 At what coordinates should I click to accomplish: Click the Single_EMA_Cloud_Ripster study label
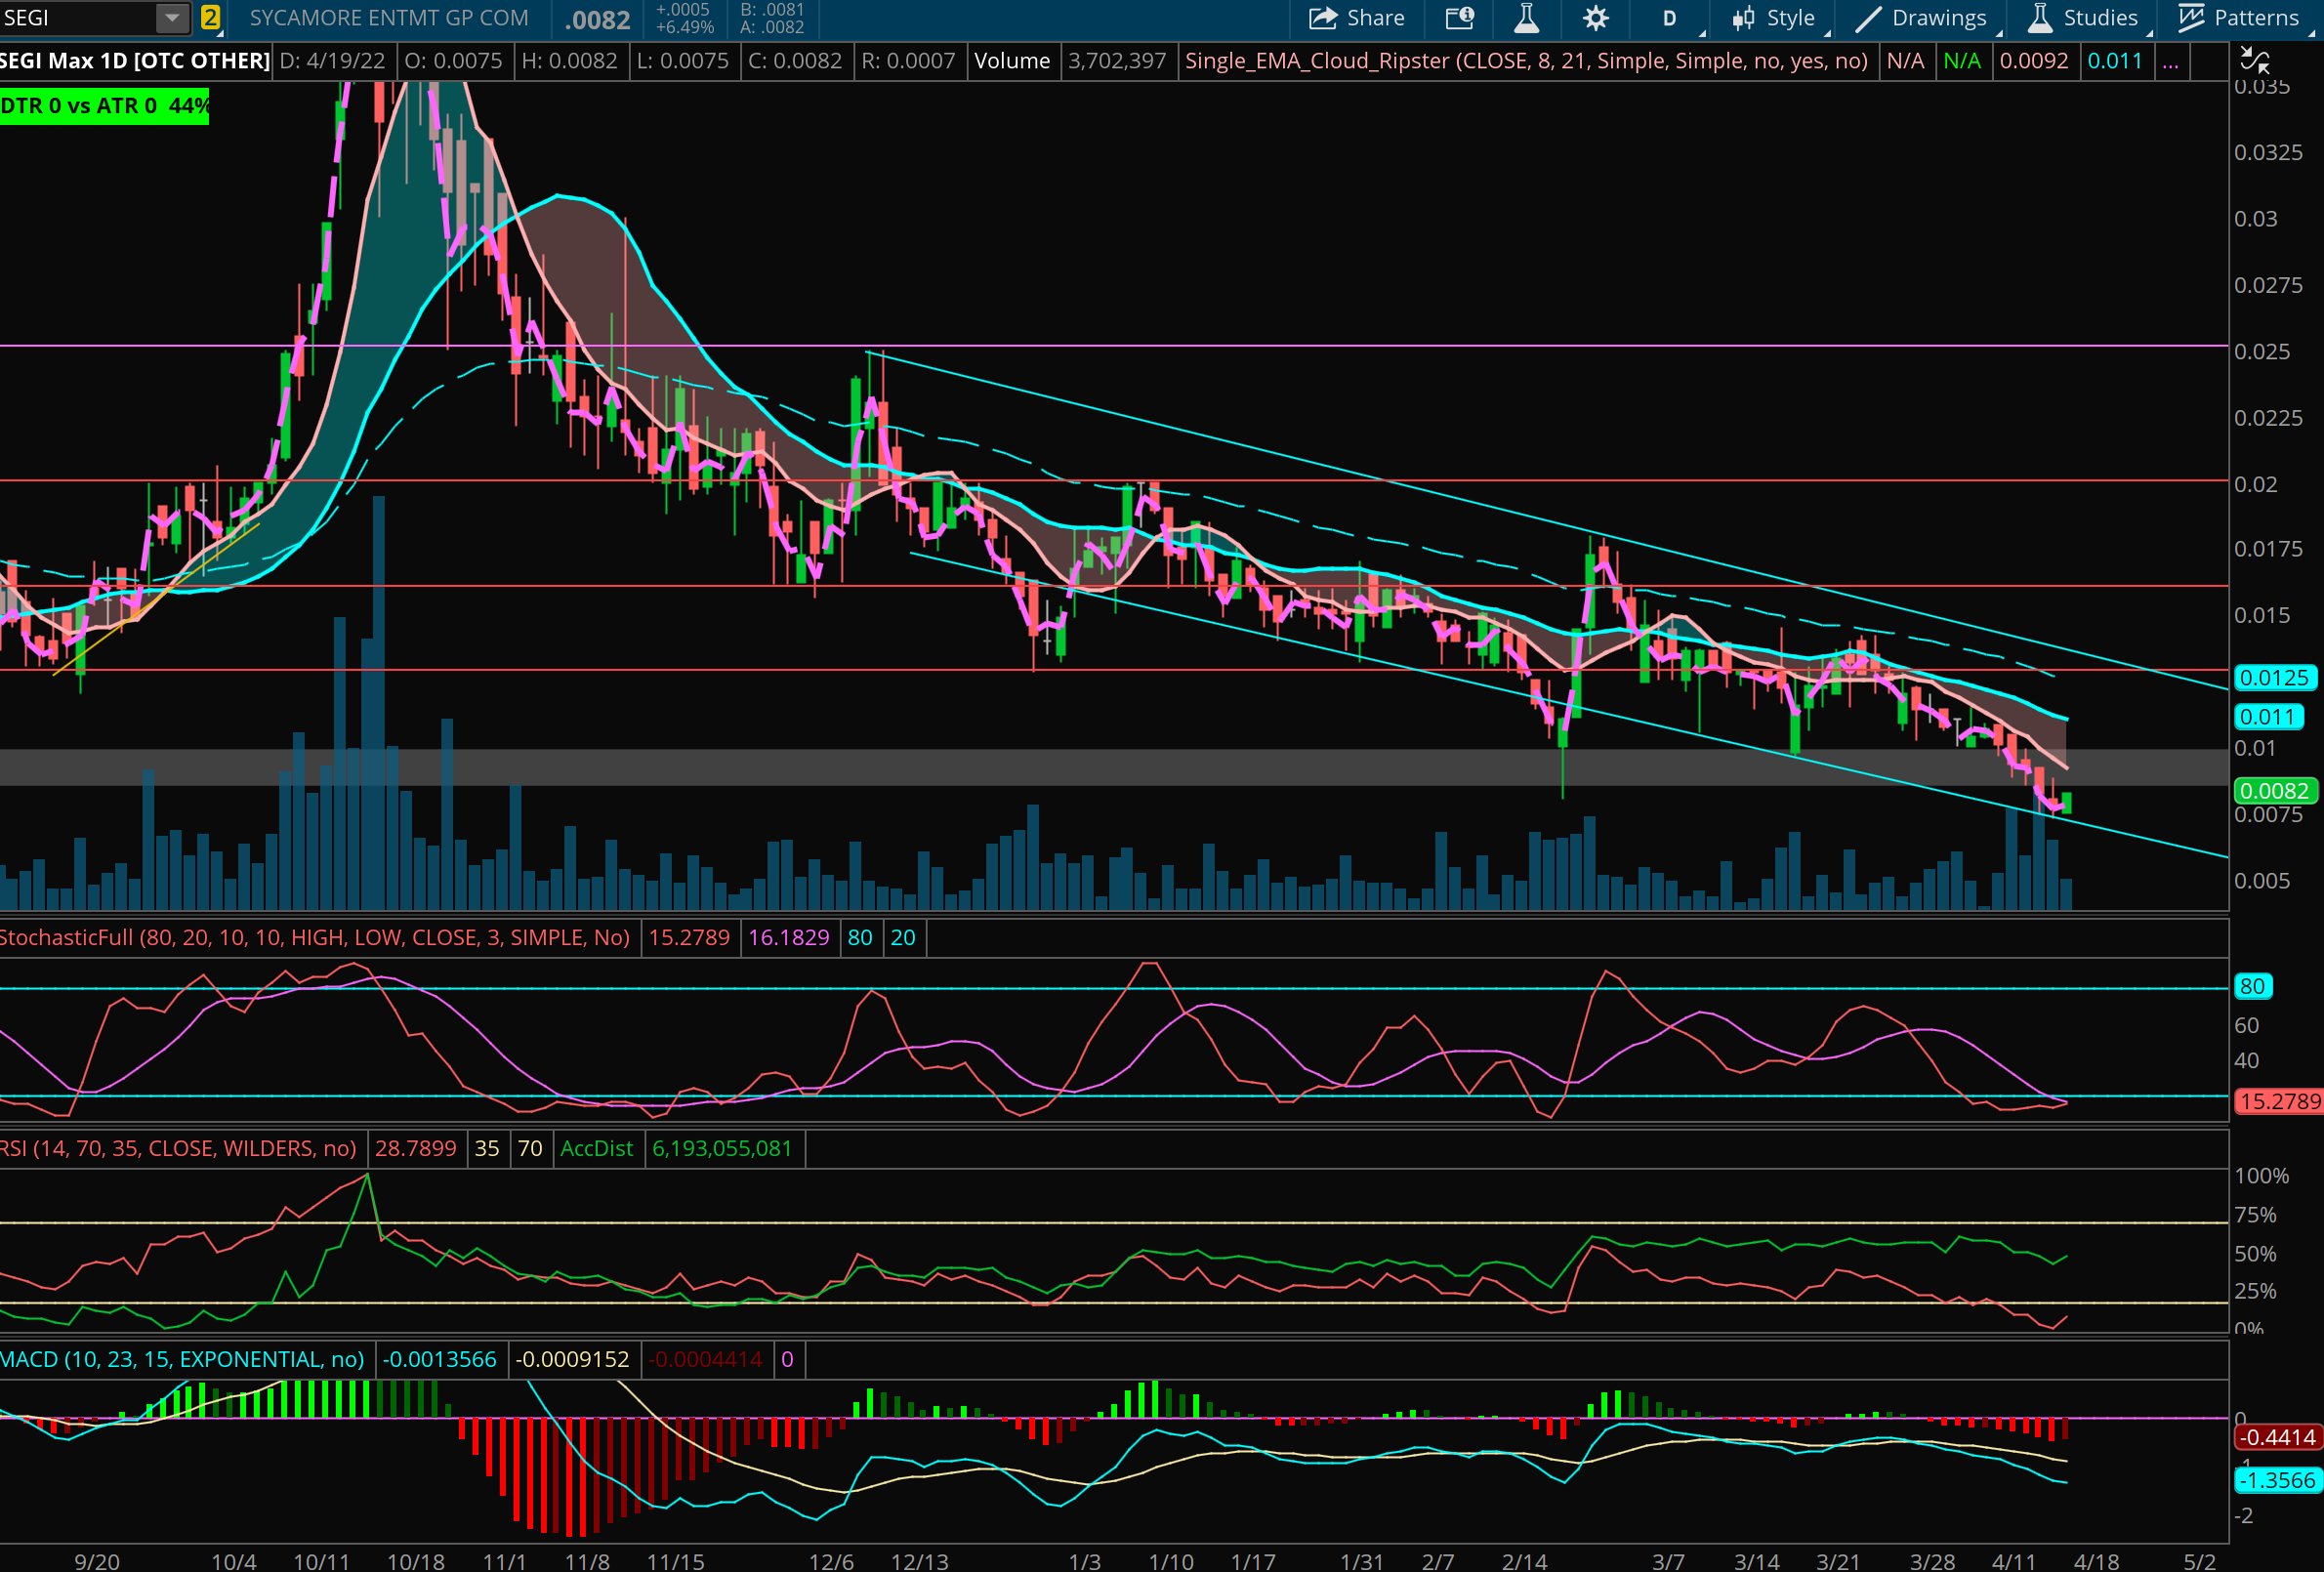pyautogui.click(x=1525, y=61)
